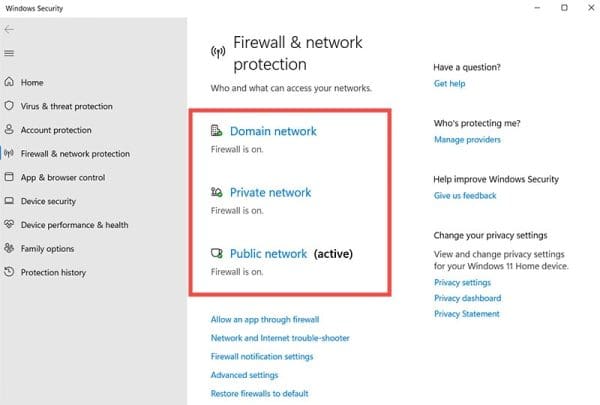600x405 pixels.
Task: Click Allow an app through firewall
Action: coord(265,319)
